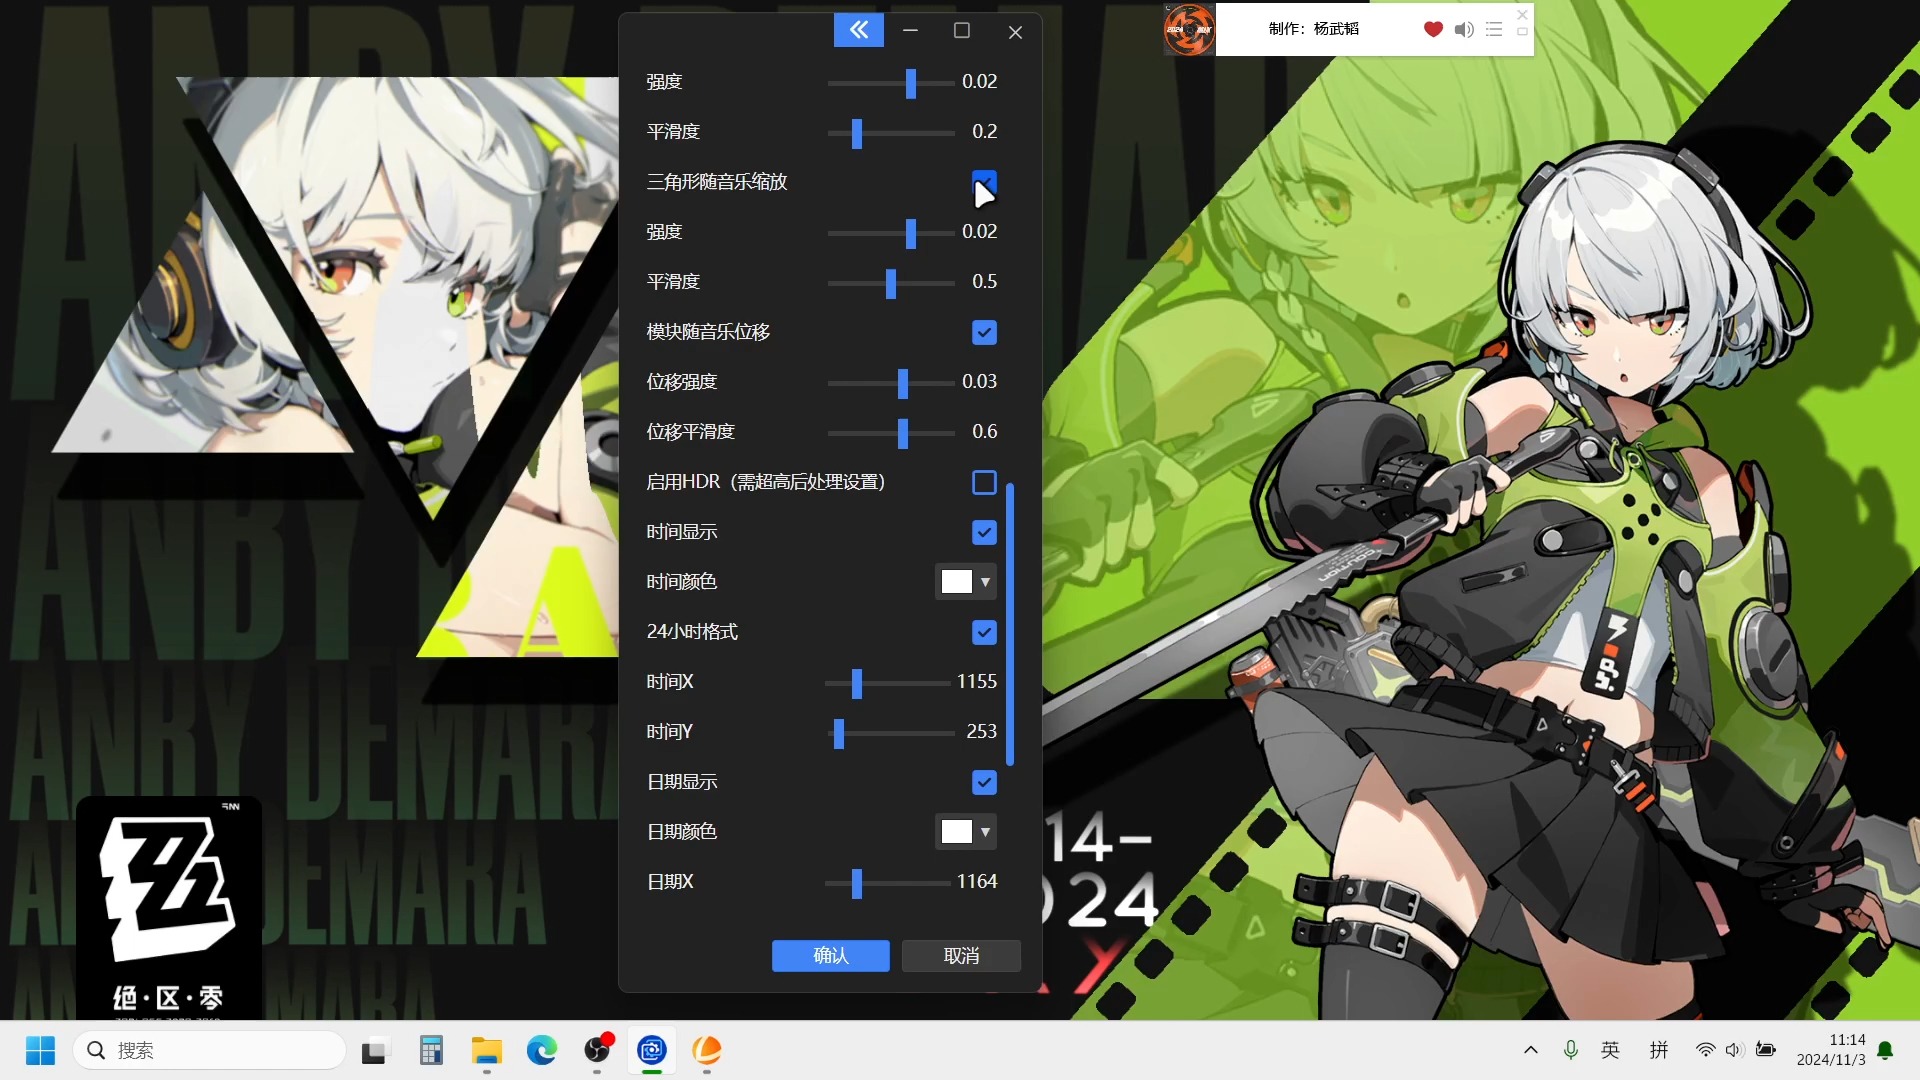The width and height of the screenshot is (1920, 1080).
Task: Click the 时间X value 1155
Action: 977,682
